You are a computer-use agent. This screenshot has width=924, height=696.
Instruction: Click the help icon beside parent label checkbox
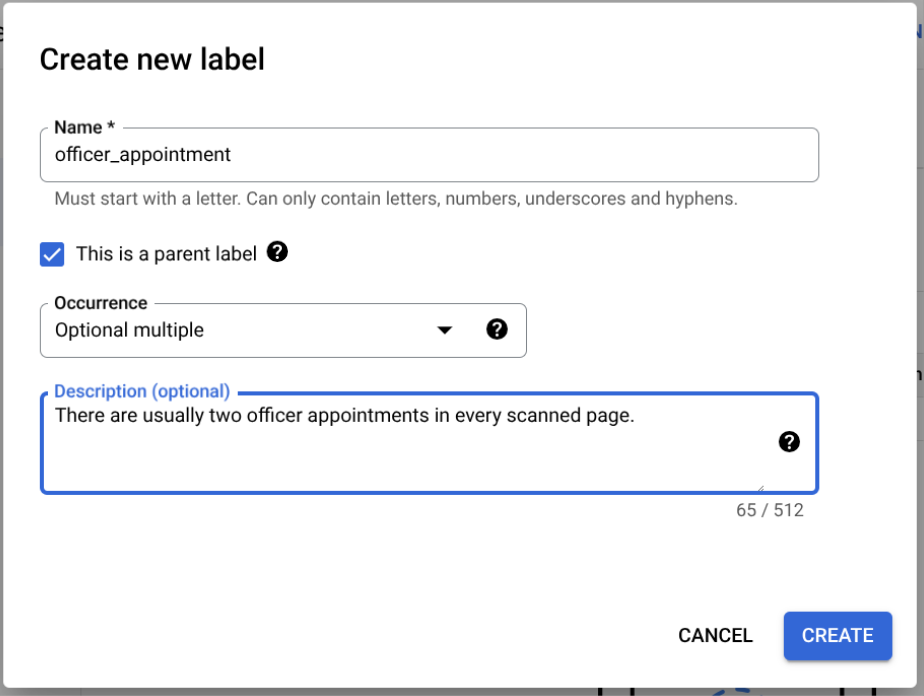point(278,253)
